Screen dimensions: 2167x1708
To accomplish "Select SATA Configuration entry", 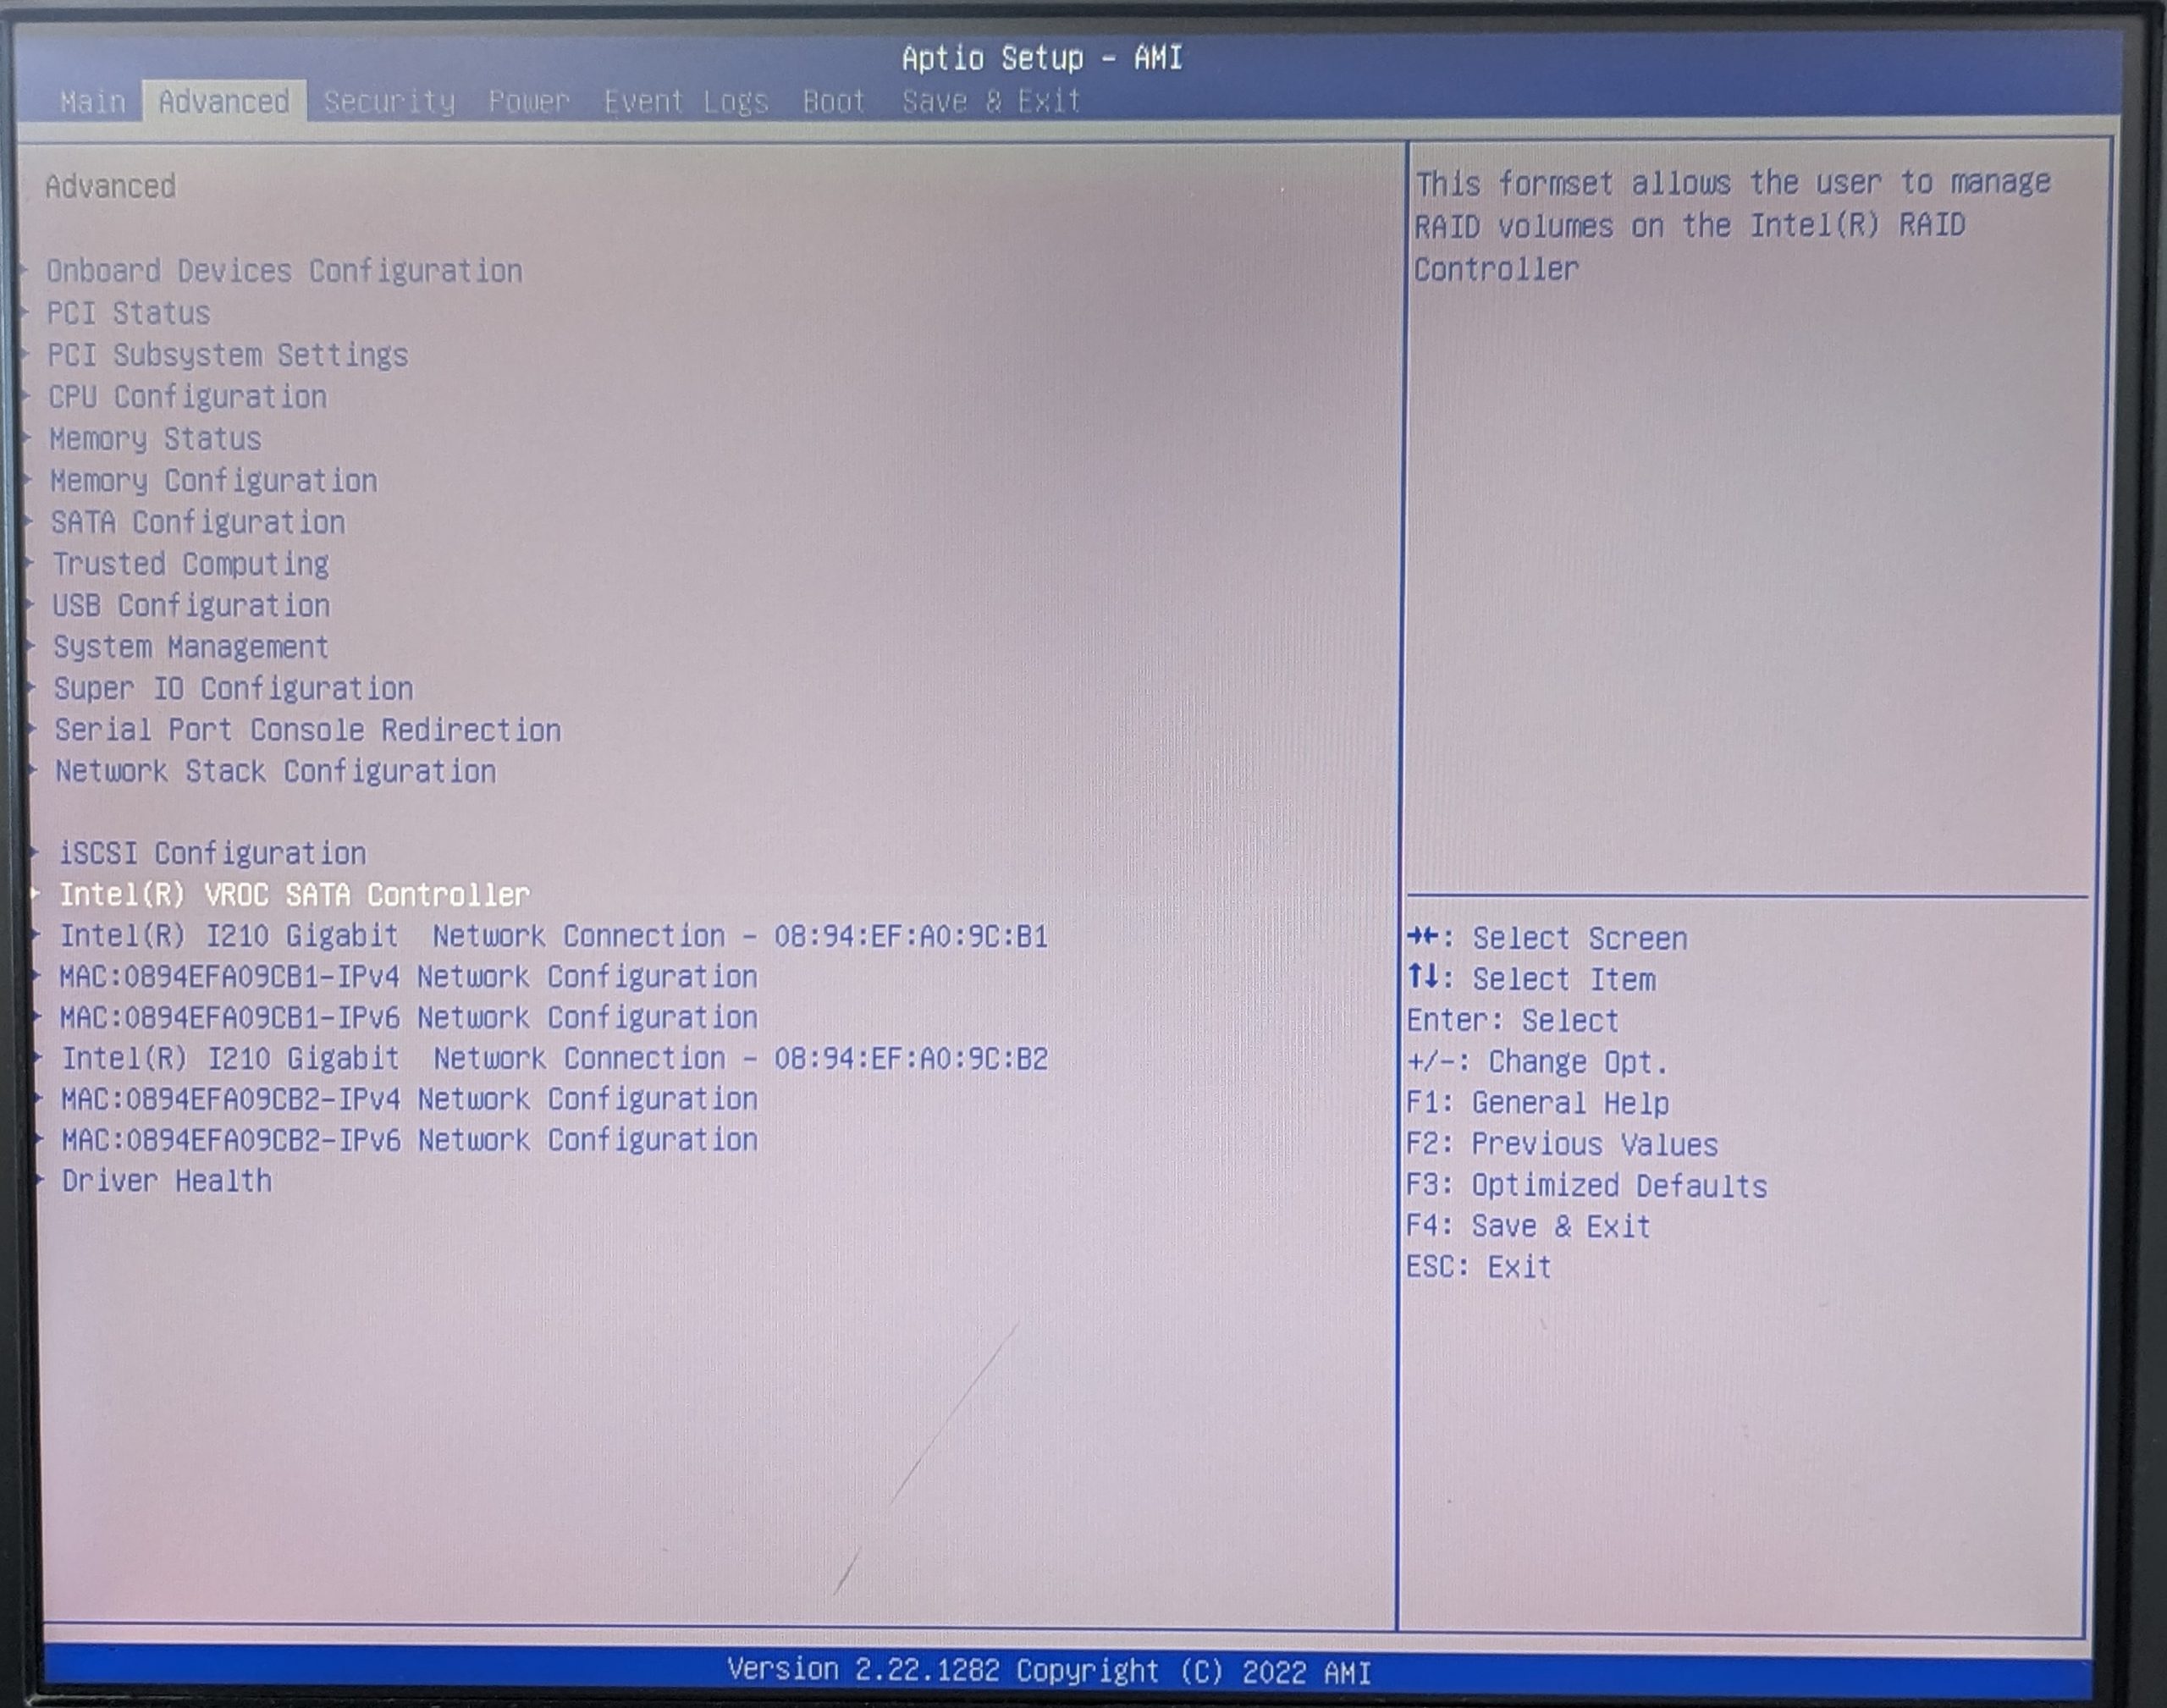I will click(198, 522).
